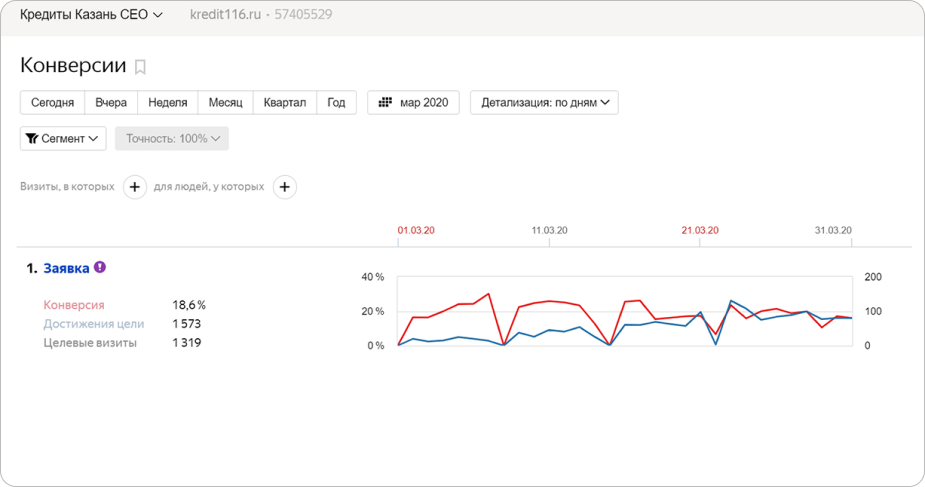Click the bookmark icon next to Конверсии
The height and width of the screenshot is (487, 925).
click(140, 67)
